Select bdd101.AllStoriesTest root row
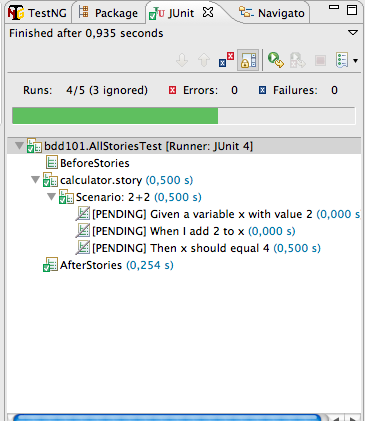This screenshot has width=365, height=421. (x=184, y=146)
